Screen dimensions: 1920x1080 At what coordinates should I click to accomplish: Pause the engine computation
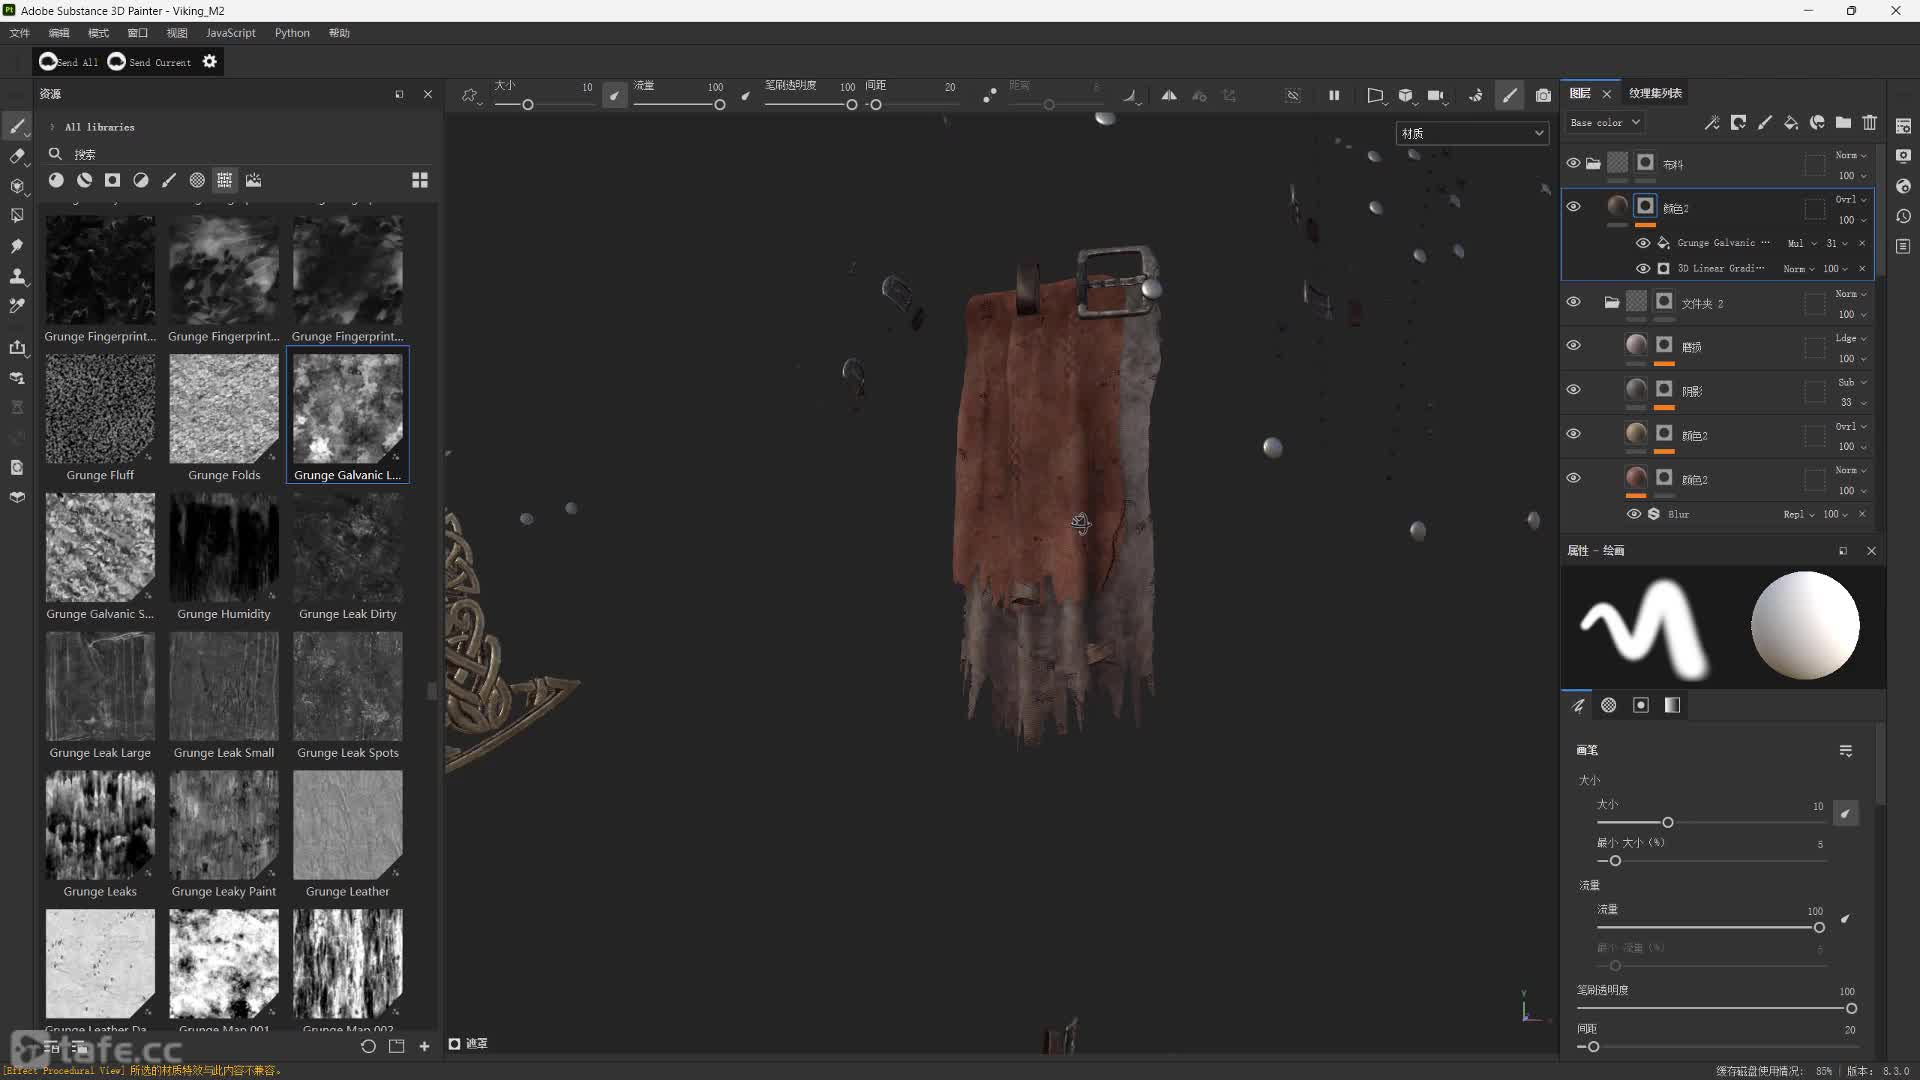point(1333,95)
